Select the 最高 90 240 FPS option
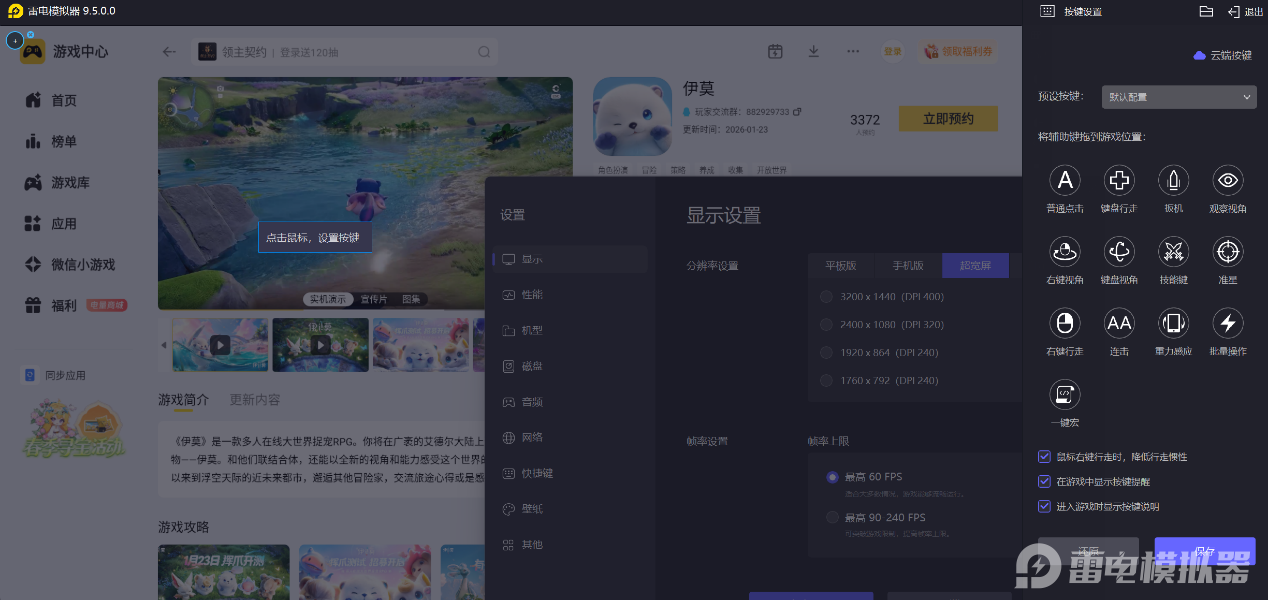Image resolution: width=1268 pixels, height=600 pixels. 876,518
